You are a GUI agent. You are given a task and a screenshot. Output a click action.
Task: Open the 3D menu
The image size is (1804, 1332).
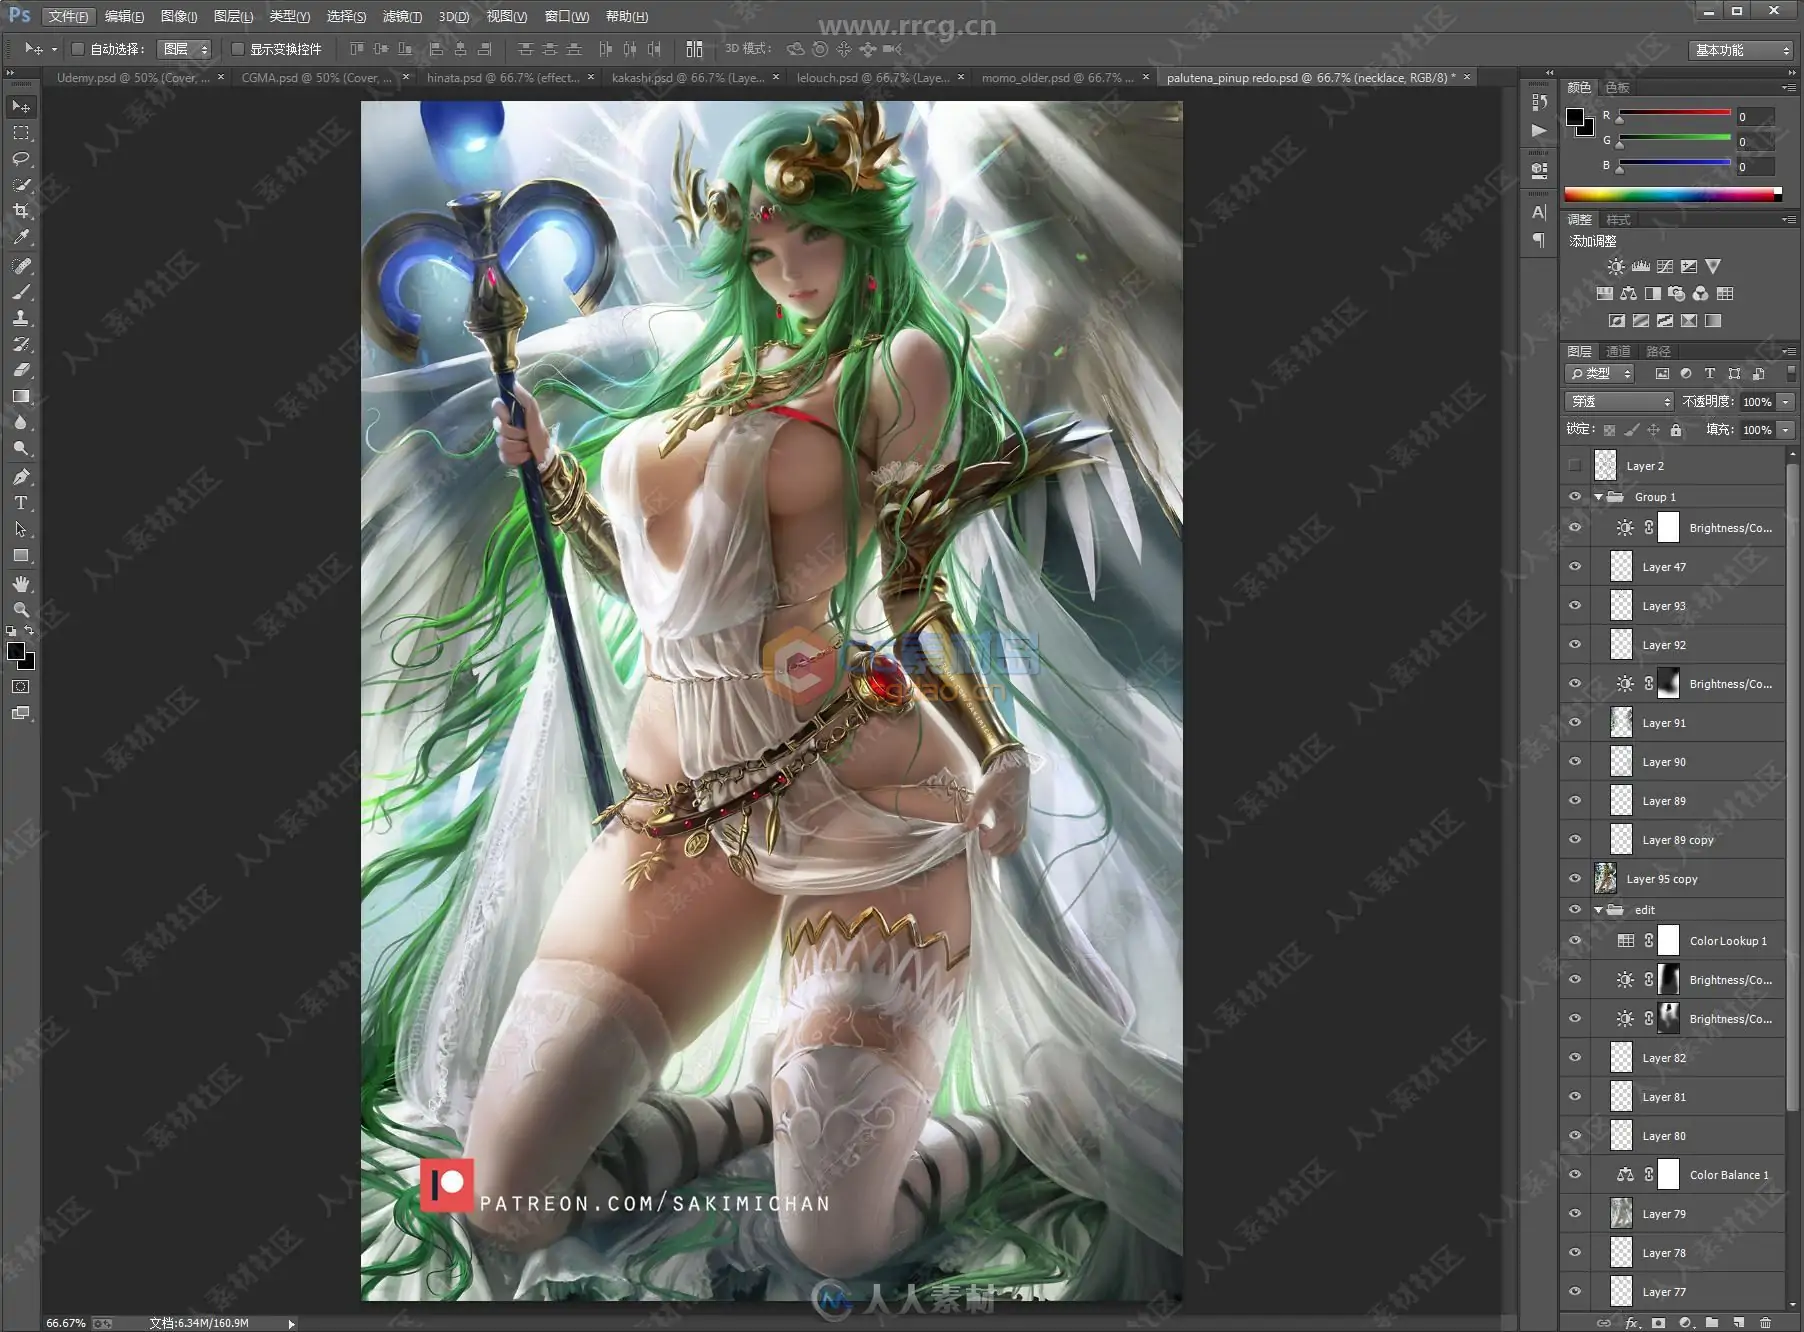(454, 16)
